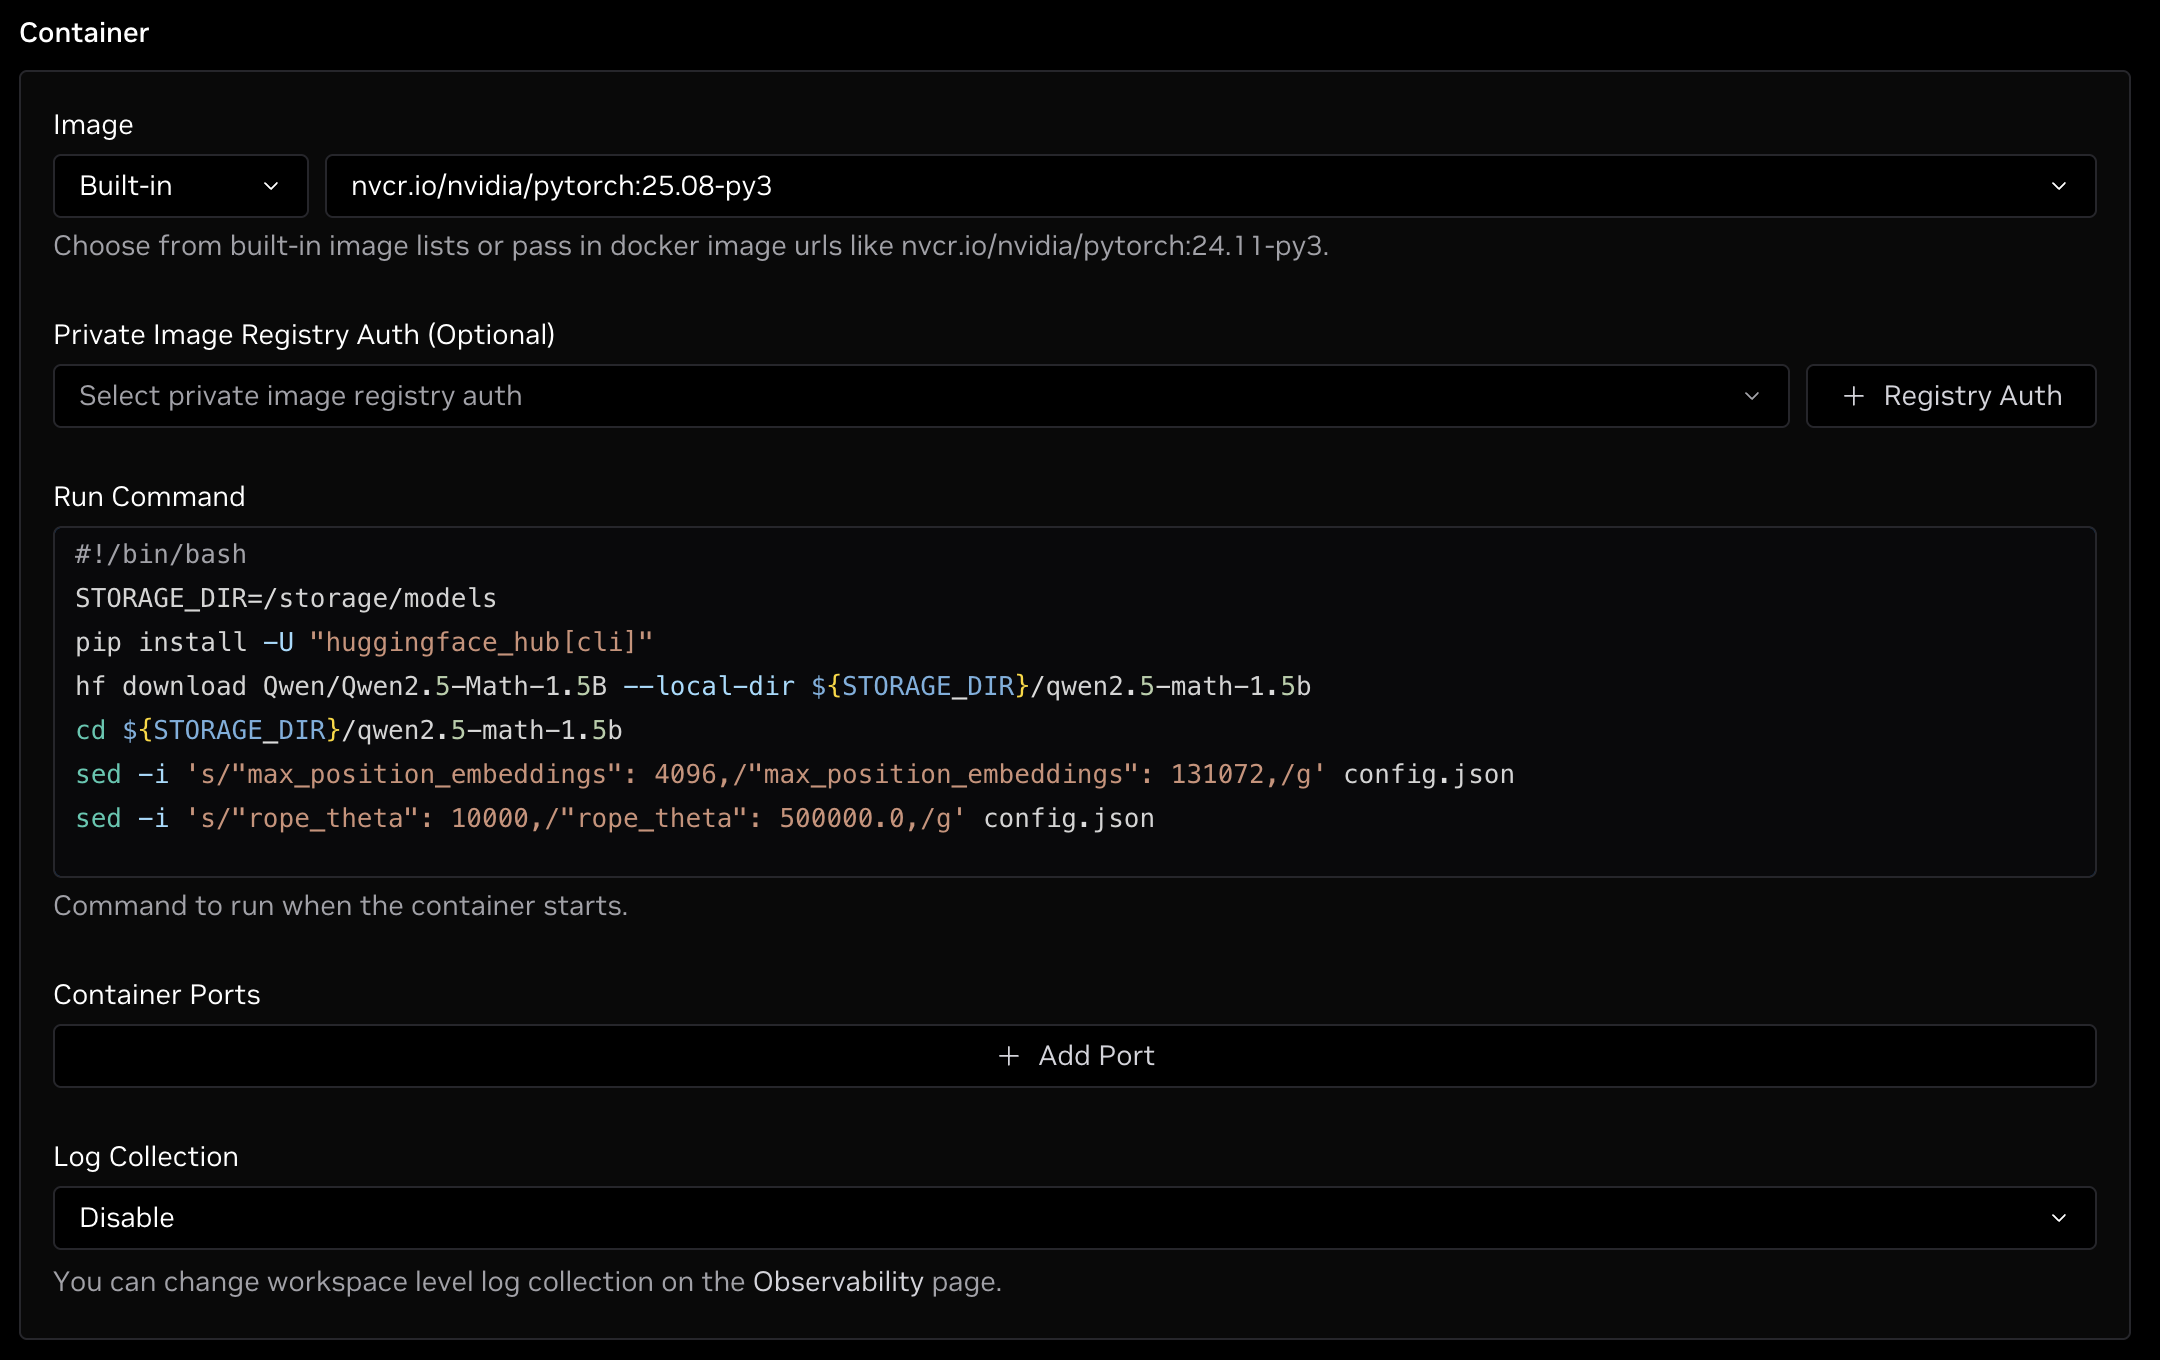Click the shebang line in Run Command
The image size is (2160, 1360).
161,554
